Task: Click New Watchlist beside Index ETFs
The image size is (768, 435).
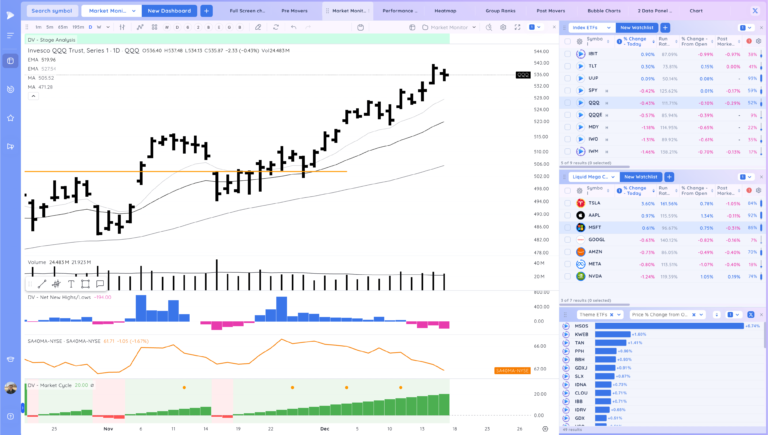Action: click(636, 28)
